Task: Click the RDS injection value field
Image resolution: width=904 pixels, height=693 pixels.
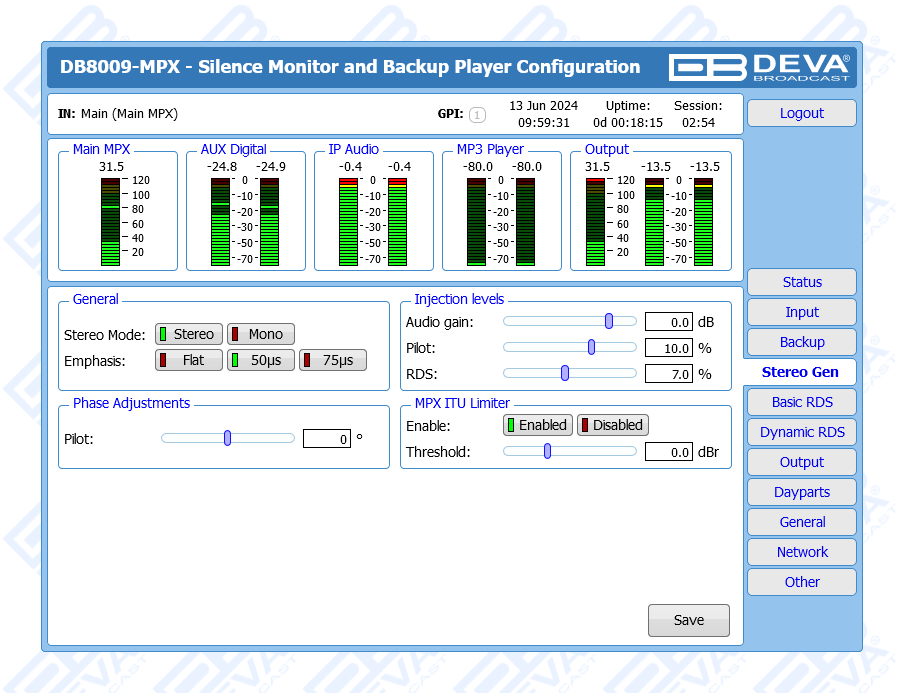Action: coord(668,374)
